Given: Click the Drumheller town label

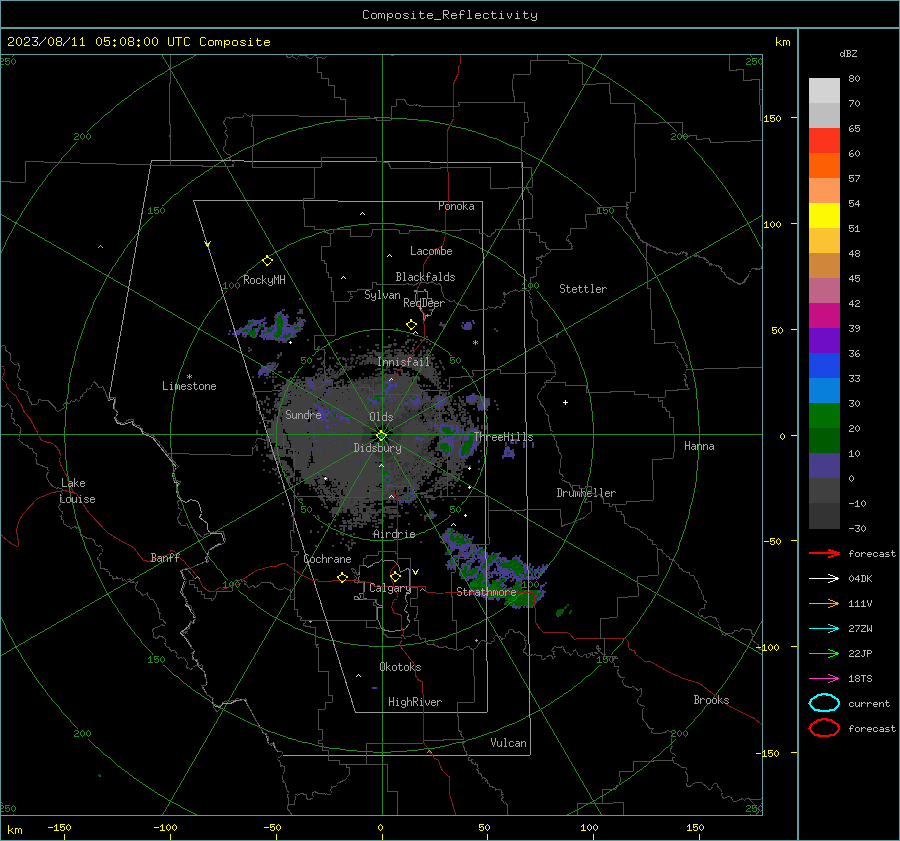Looking at the screenshot, I should pos(586,493).
